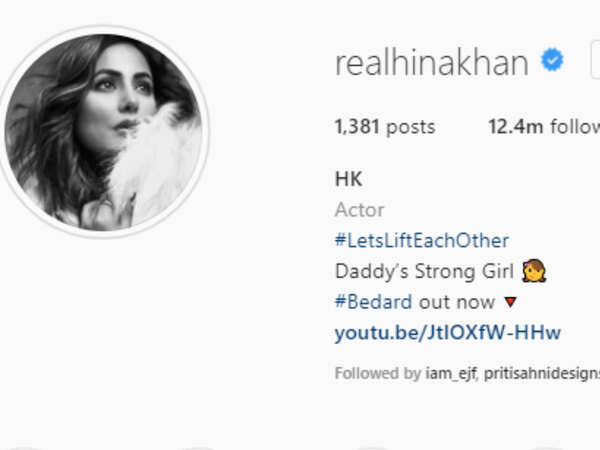Click the blue verified badge icon

(x=552, y=59)
